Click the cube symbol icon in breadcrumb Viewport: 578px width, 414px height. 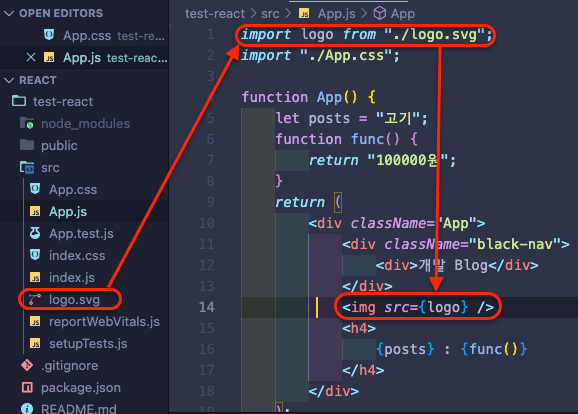pyautogui.click(x=380, y=14)
